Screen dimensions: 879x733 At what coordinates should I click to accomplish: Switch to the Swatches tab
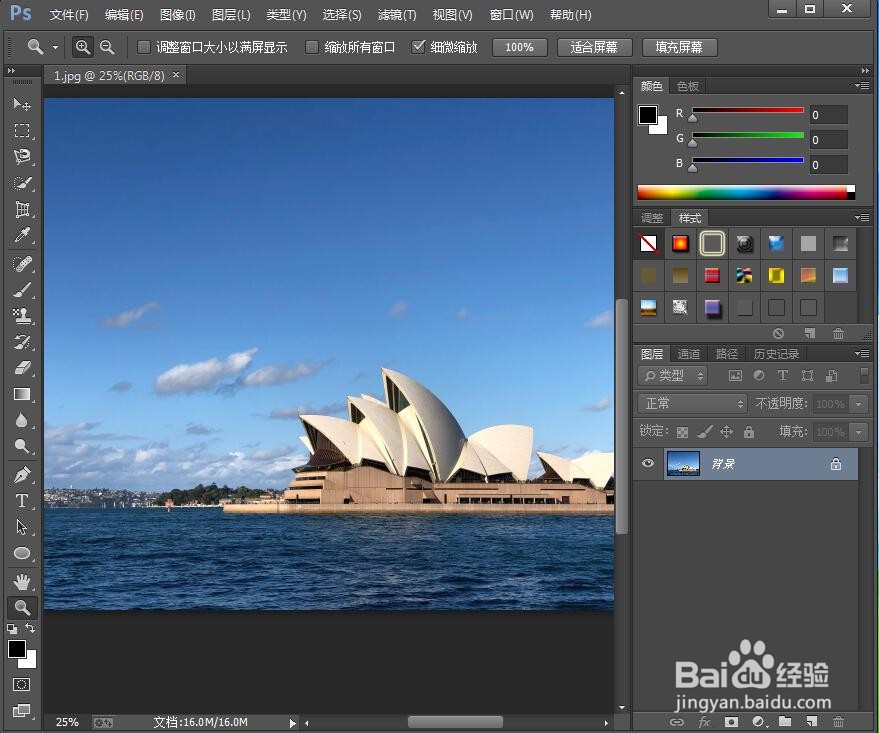click(x=688, y=86)
